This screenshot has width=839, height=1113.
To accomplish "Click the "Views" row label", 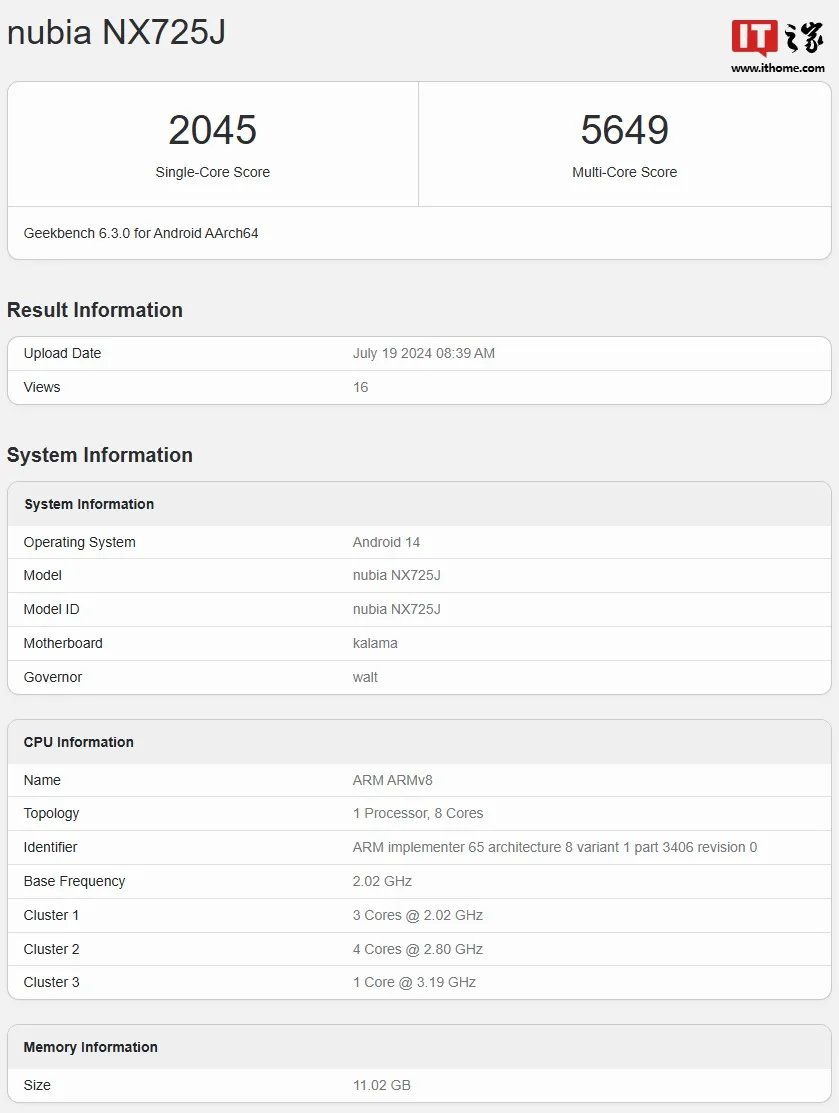I will pyautogui.click(x=42, y=388).
